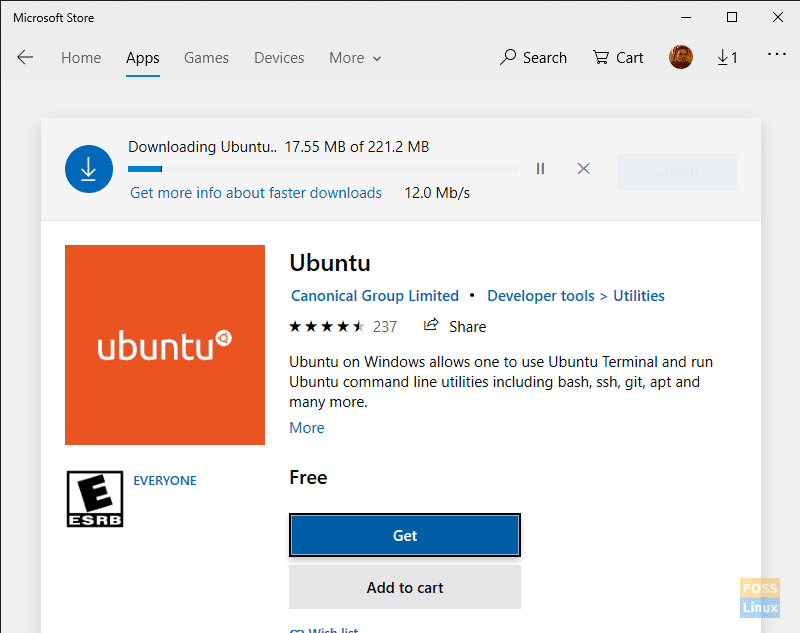Minimize the Microsoft Store window
Screen dimensions: 800x633
point(686,17)
